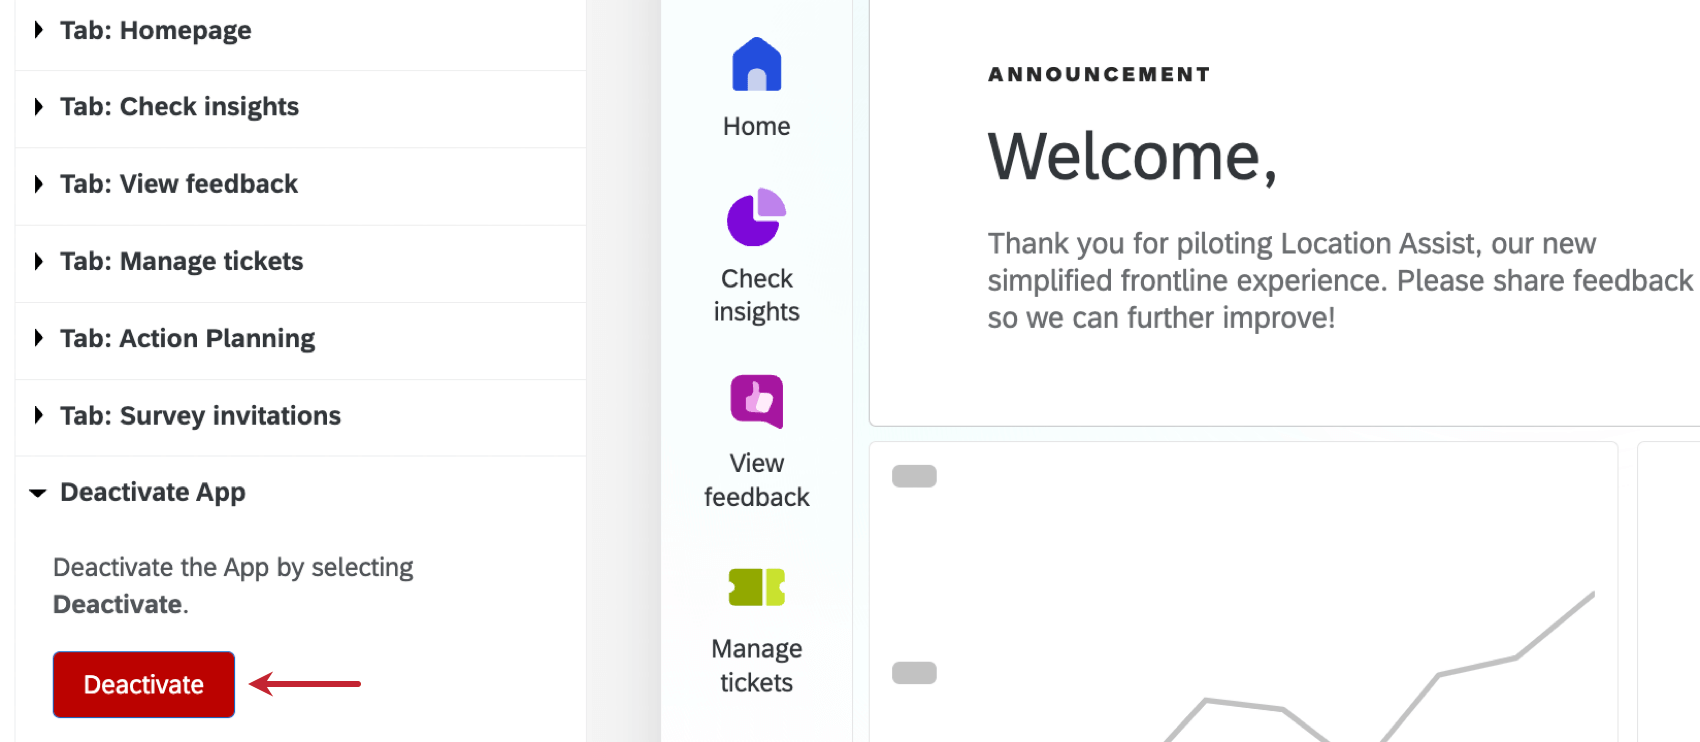Click the Welcome announcement card
The image size is (1700, 742).
1285,212
